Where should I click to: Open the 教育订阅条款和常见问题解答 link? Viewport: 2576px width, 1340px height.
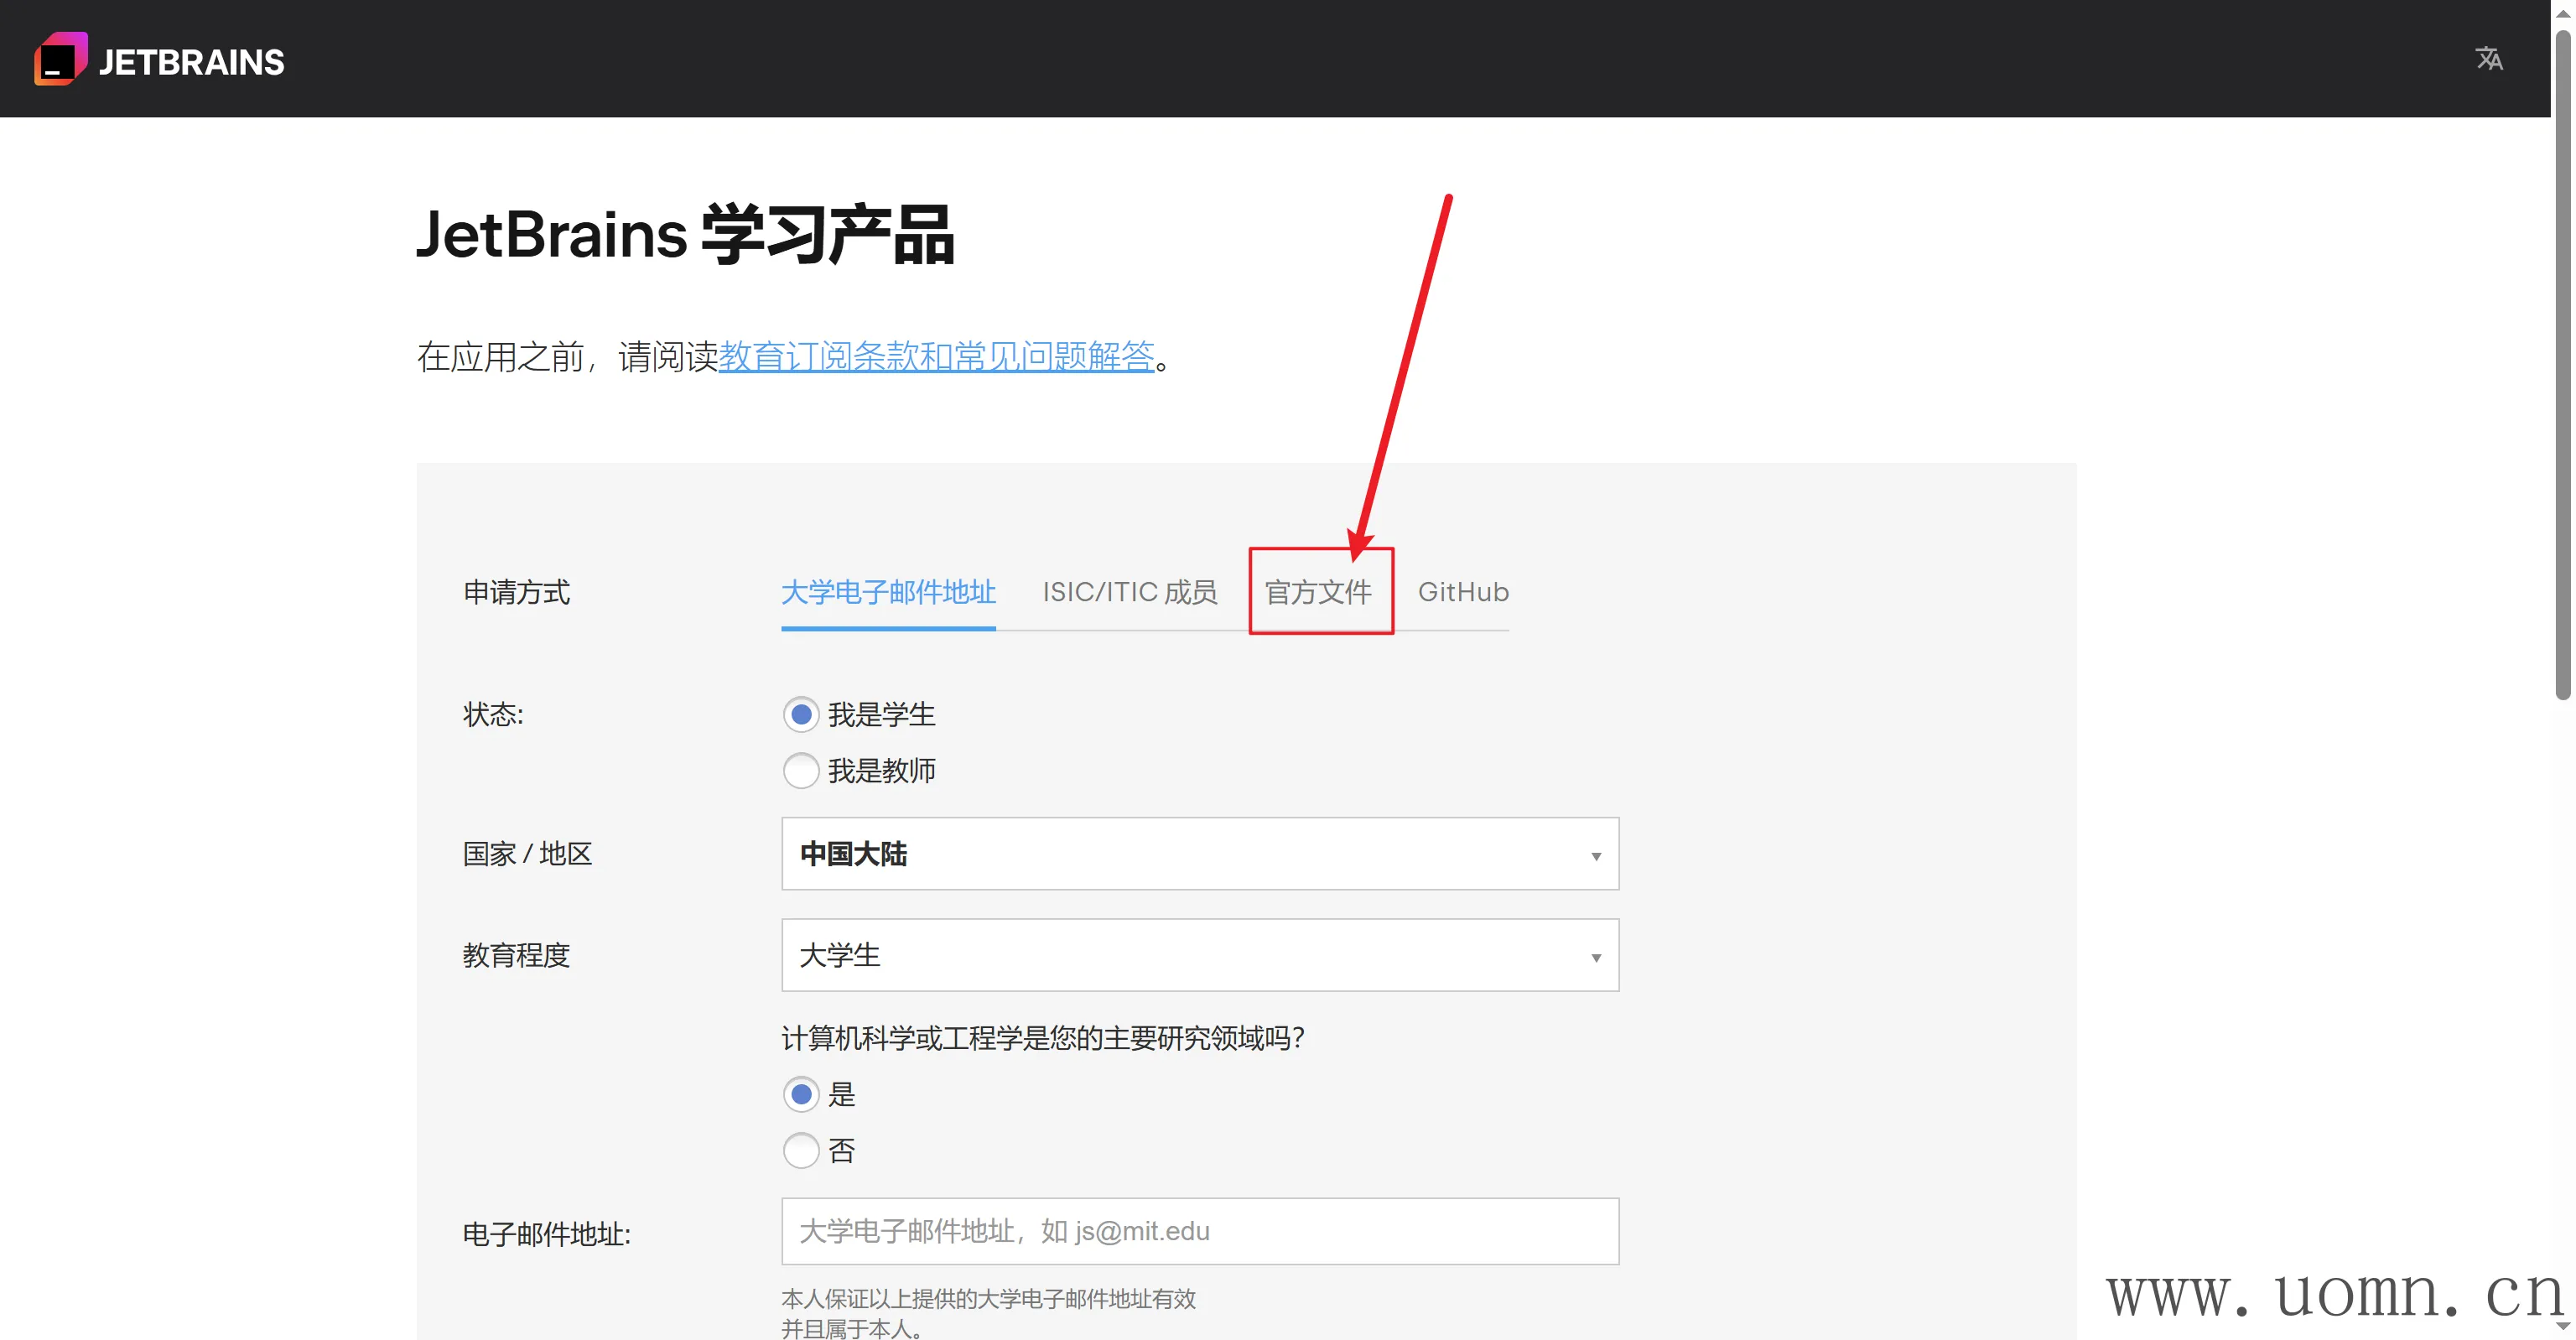[x=936, y=356]
